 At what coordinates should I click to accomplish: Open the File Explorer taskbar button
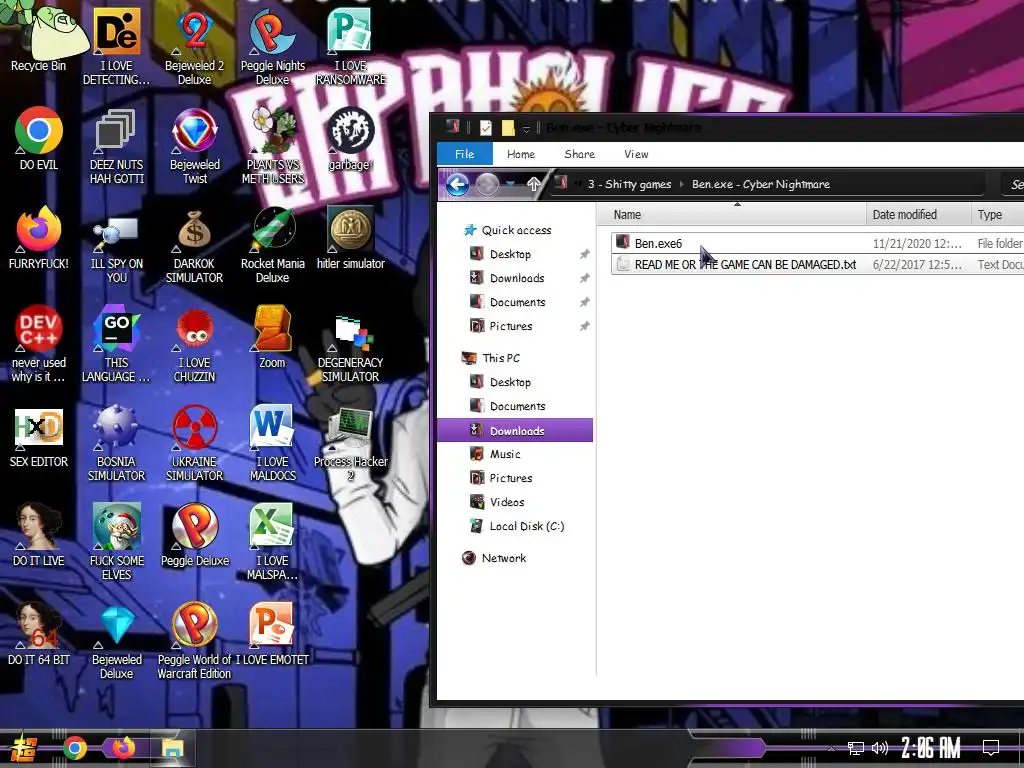tap(172, 748)
